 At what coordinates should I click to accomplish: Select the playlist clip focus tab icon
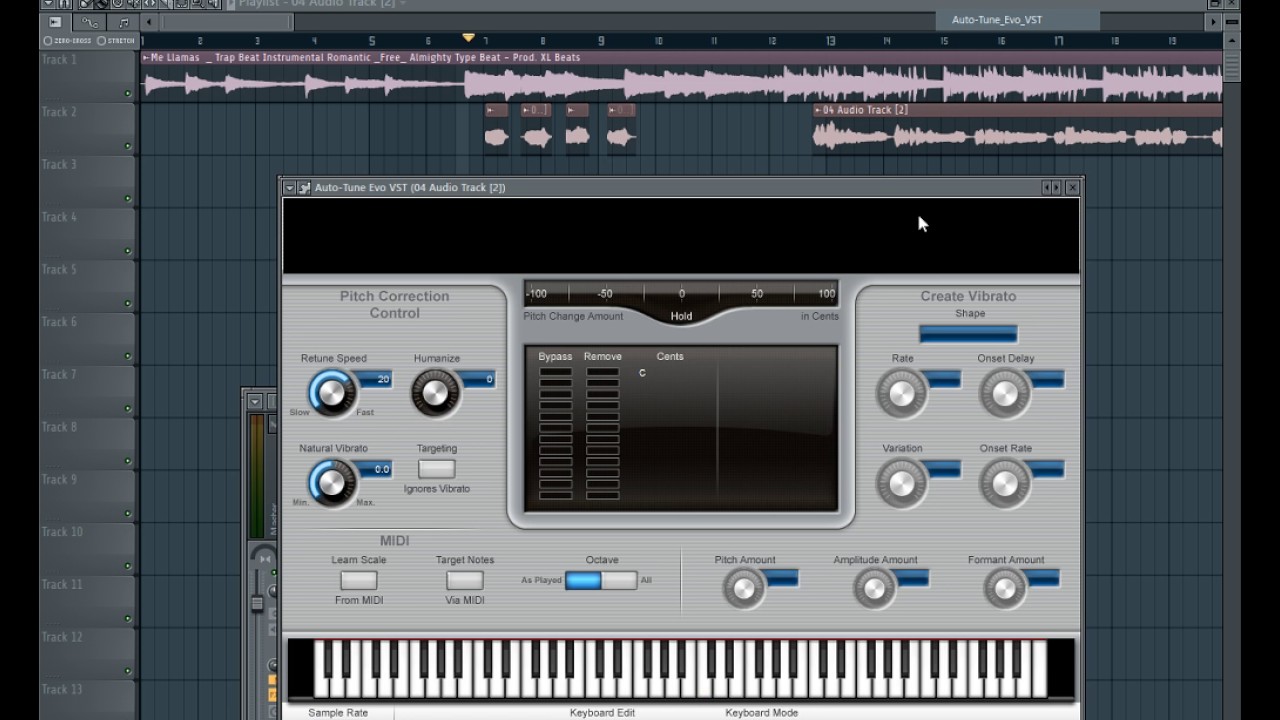coord(55,22)
